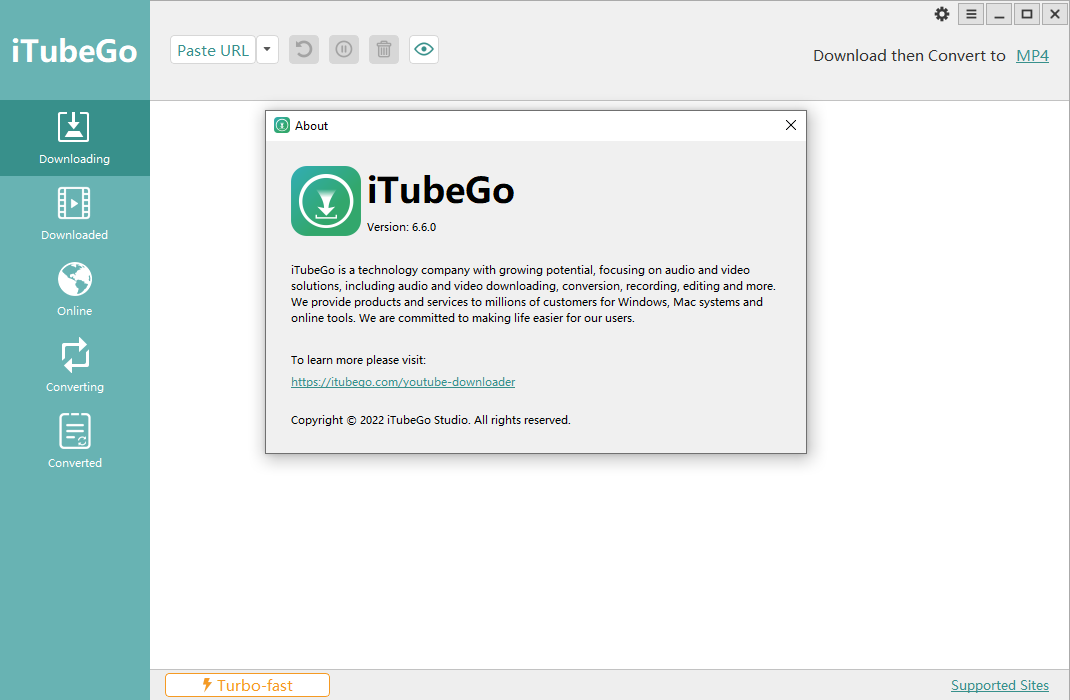Change output format via MP4 link

click(1032, 56)
